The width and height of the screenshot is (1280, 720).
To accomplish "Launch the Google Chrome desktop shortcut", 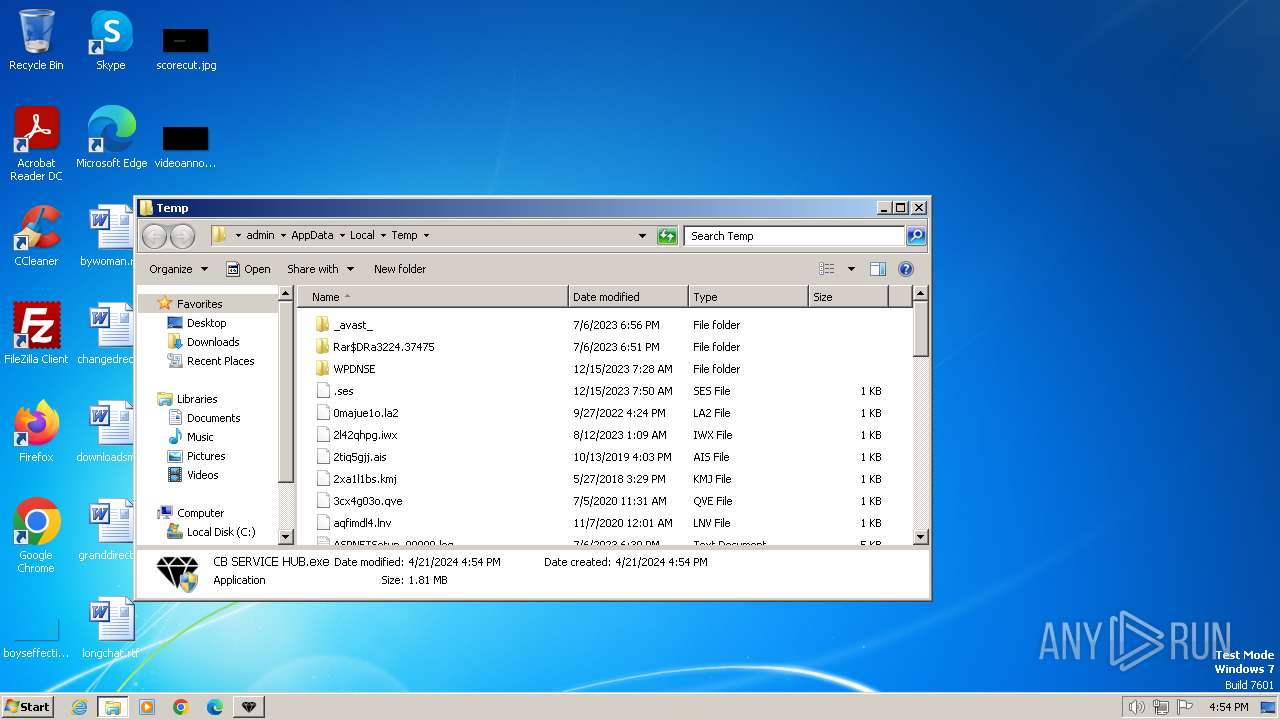I will (36, 536).
